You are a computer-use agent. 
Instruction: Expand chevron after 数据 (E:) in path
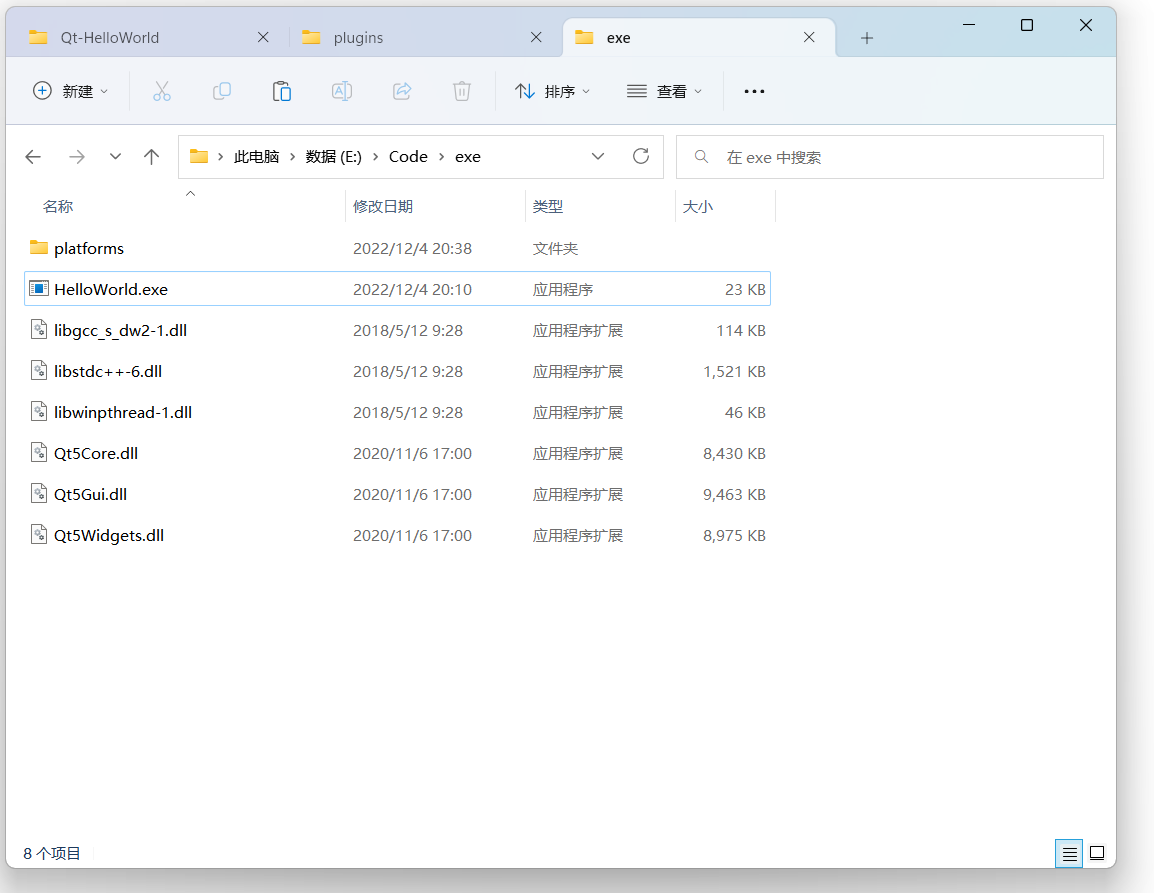[375, 157]
